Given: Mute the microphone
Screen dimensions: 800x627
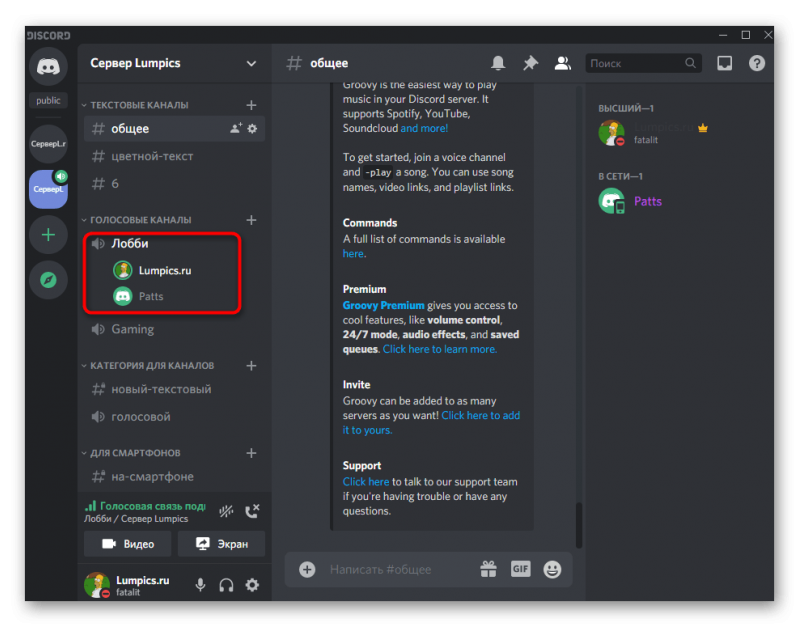Looking at the screenshot, I should pyautogui.click(x=201, y=585).
